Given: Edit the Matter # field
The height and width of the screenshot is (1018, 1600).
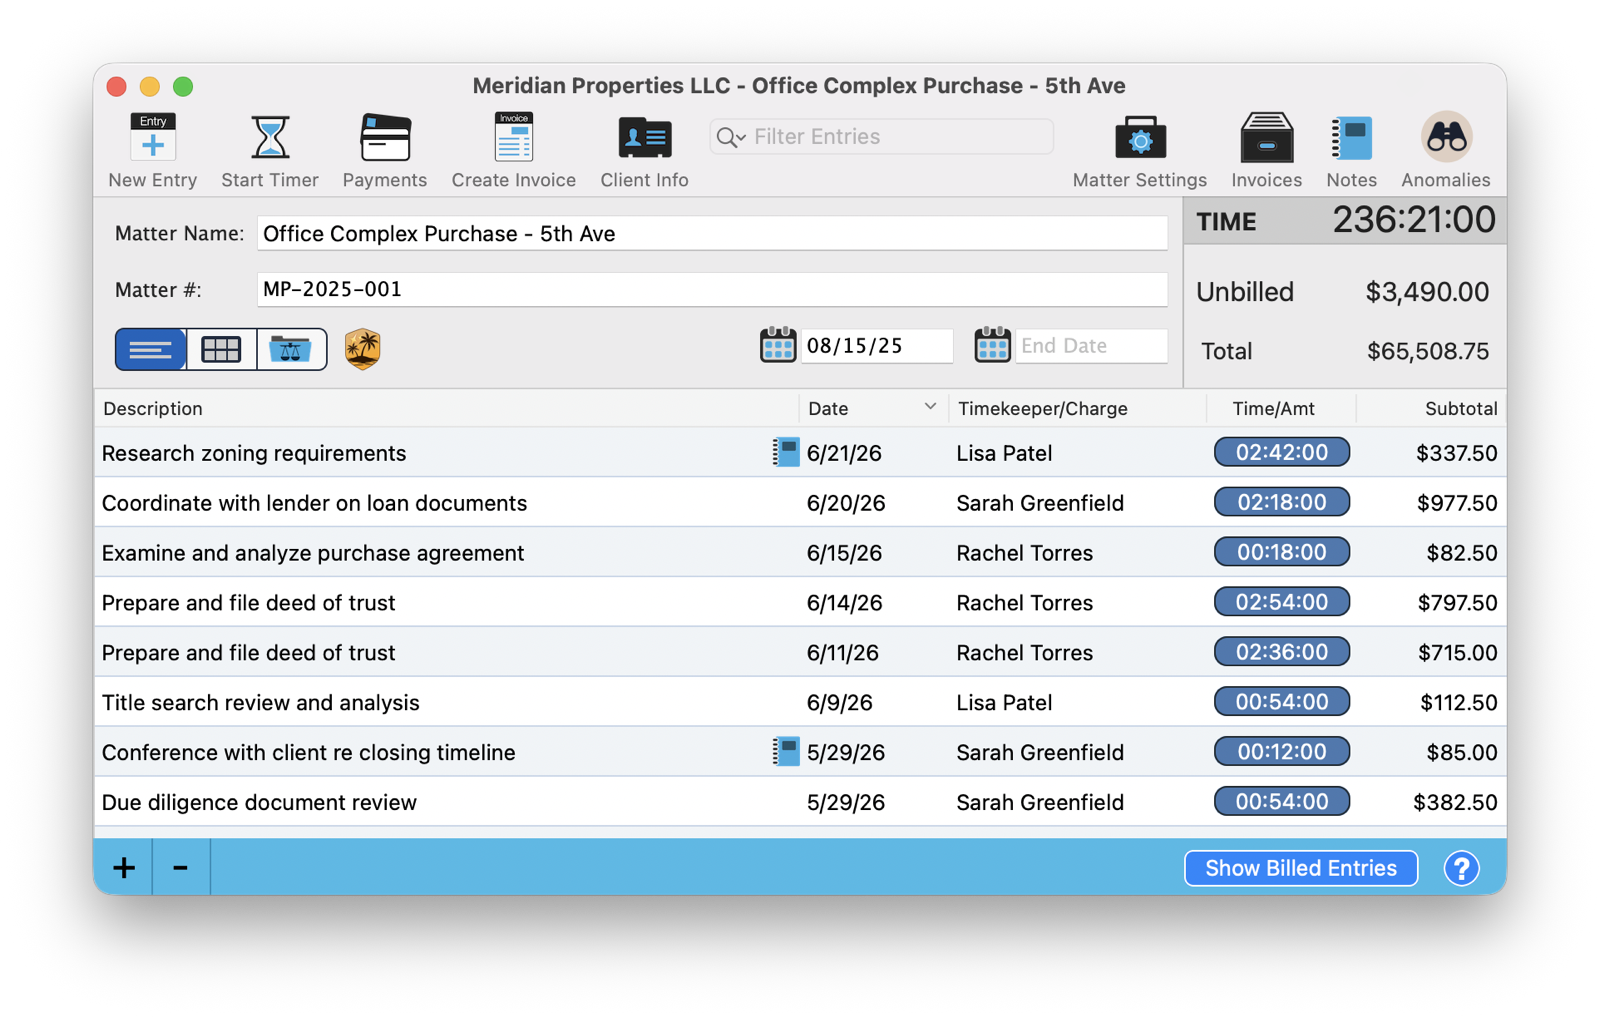Looking at the screenshot, I should pyautogui.click(x=712, y=289).
